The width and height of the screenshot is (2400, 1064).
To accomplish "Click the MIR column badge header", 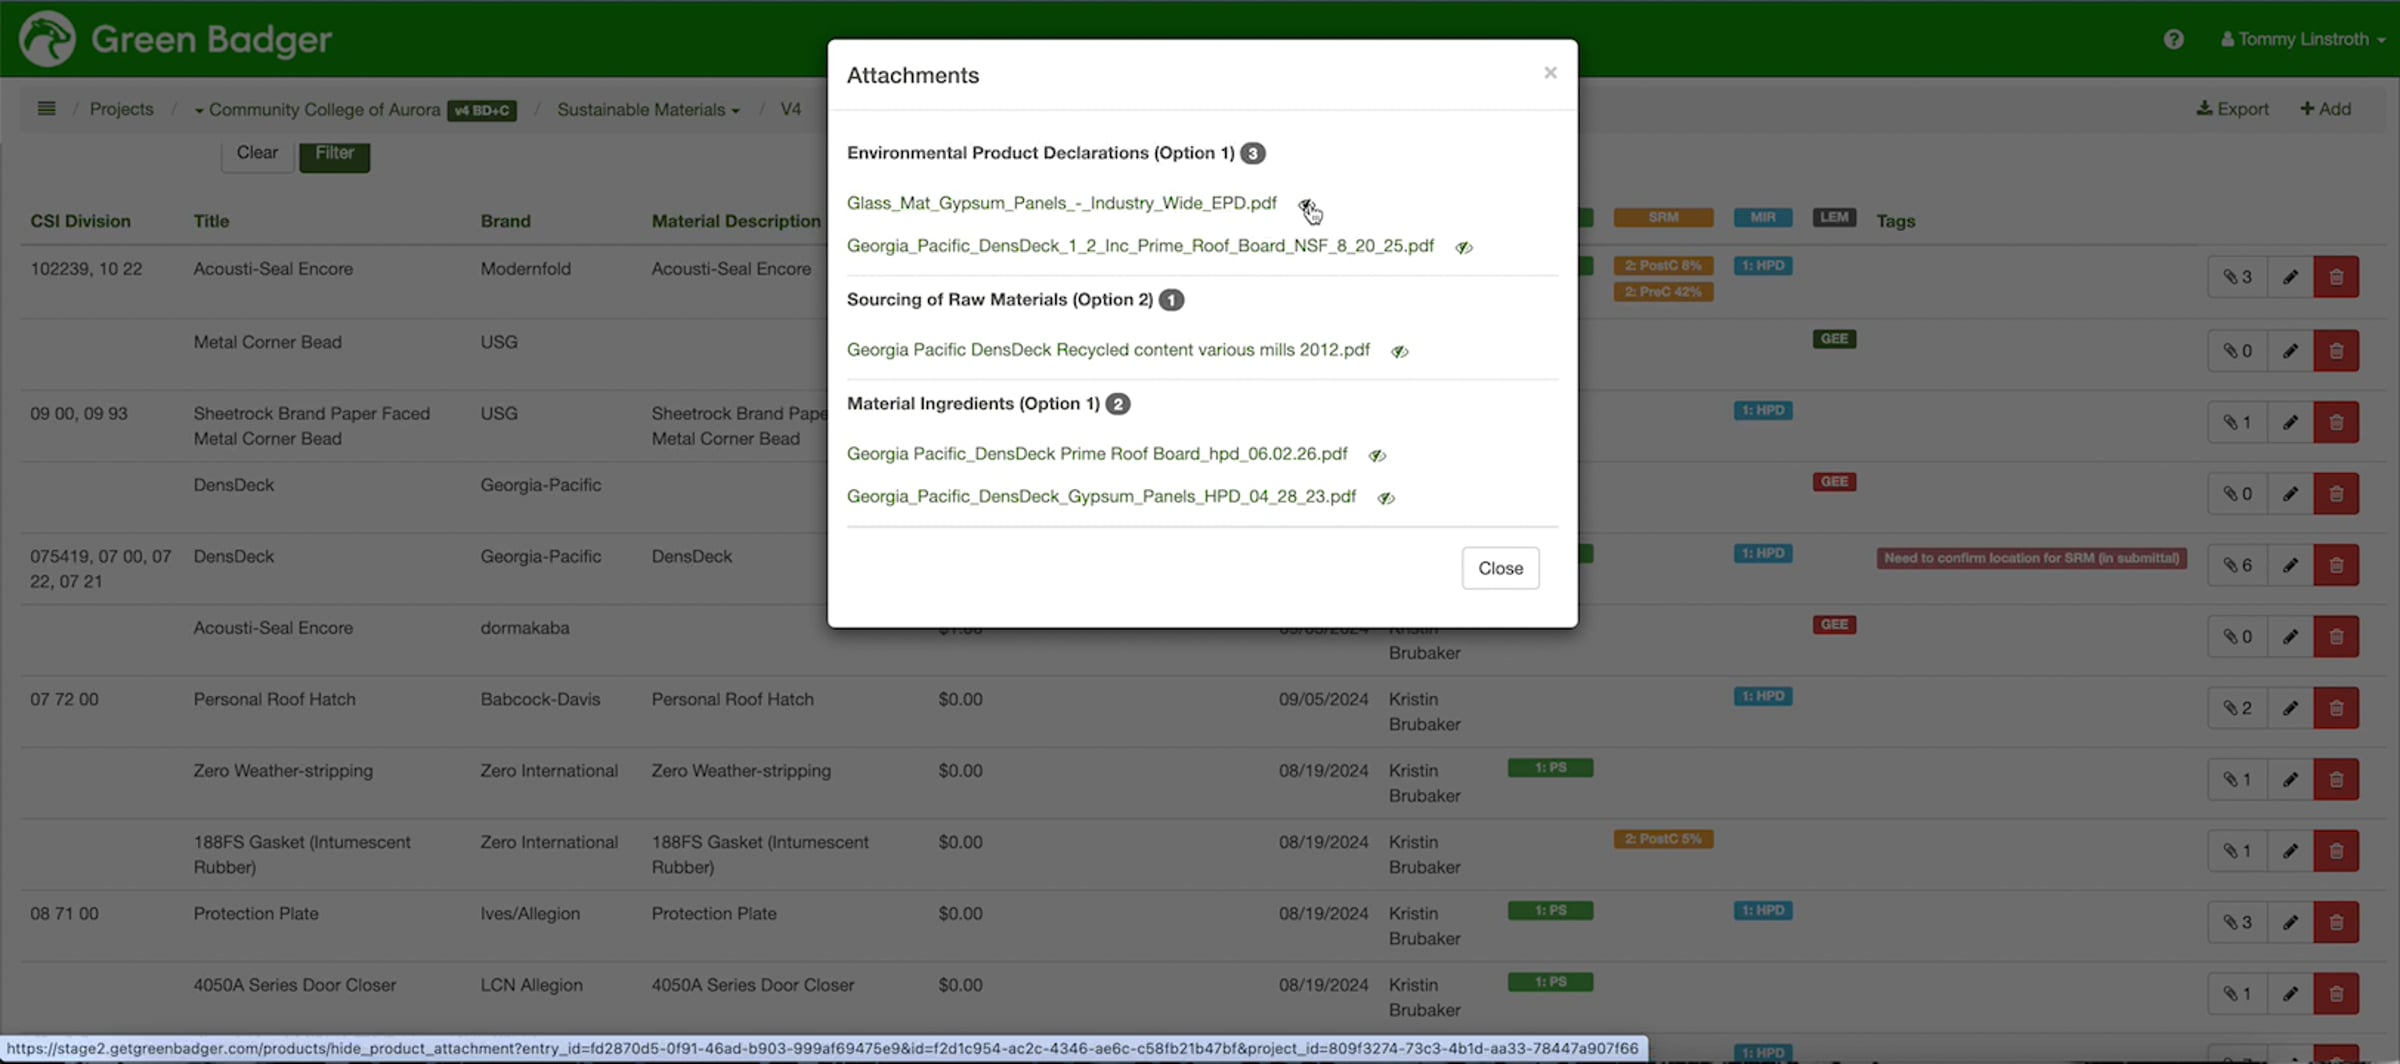I will click(1762, 217).
